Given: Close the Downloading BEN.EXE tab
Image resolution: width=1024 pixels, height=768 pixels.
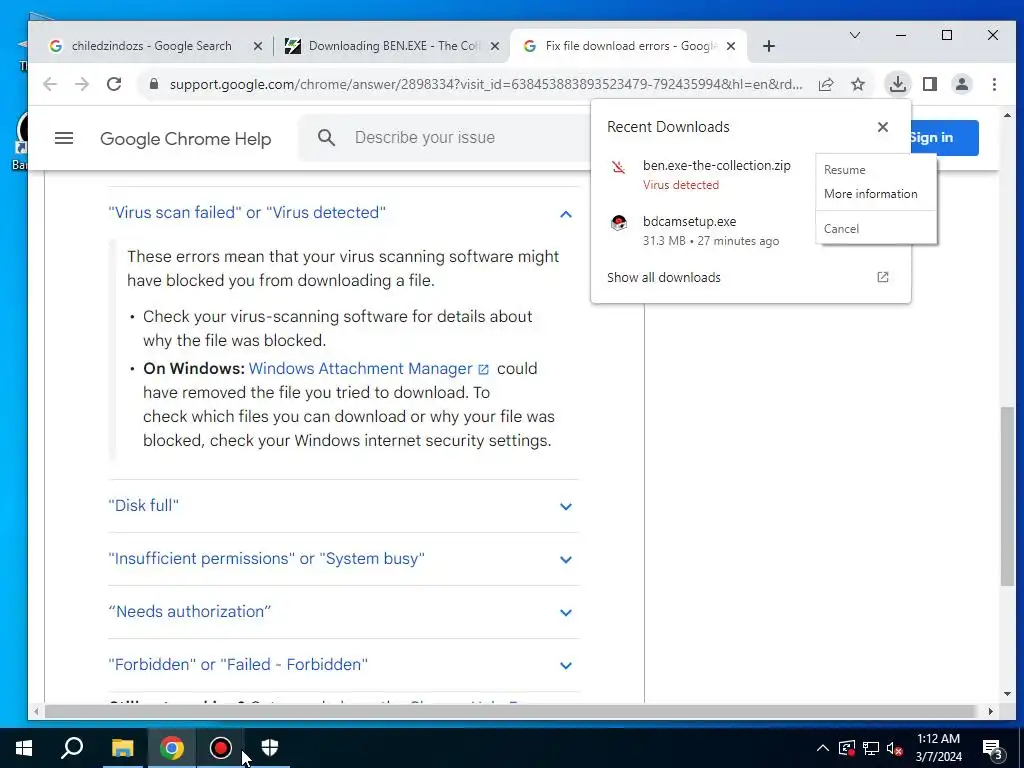Looking at the screenshot, I should click(495, 46).
